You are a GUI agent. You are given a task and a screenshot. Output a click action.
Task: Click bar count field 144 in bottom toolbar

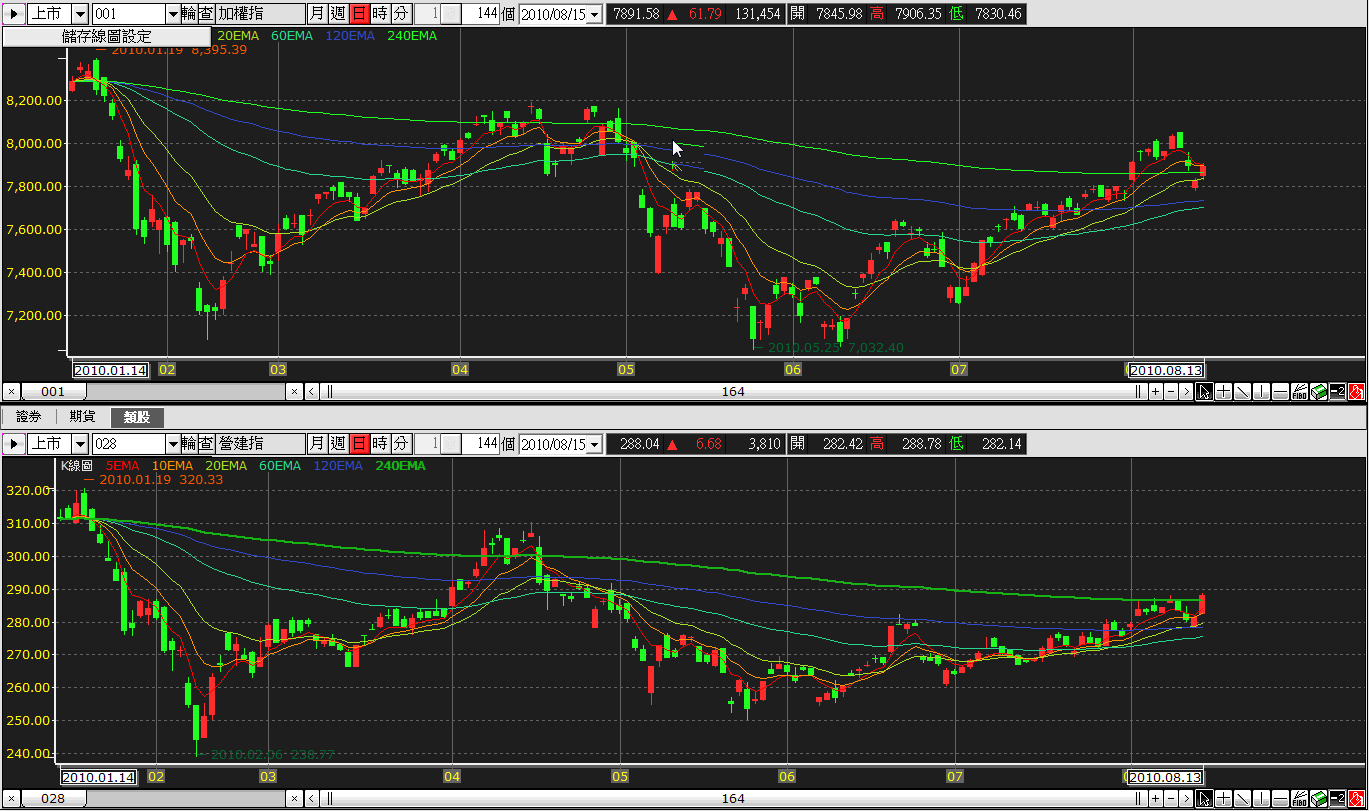pyautogui.click(x=481, y=443)
